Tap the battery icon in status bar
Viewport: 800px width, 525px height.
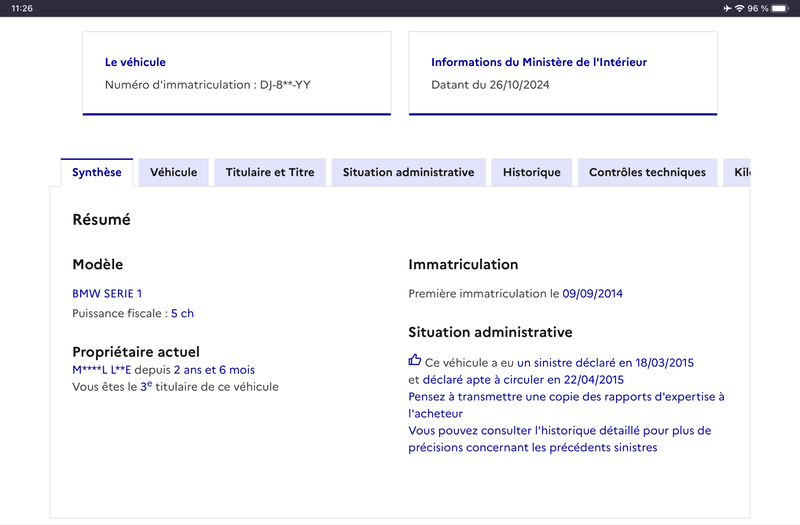coord(780,8)
